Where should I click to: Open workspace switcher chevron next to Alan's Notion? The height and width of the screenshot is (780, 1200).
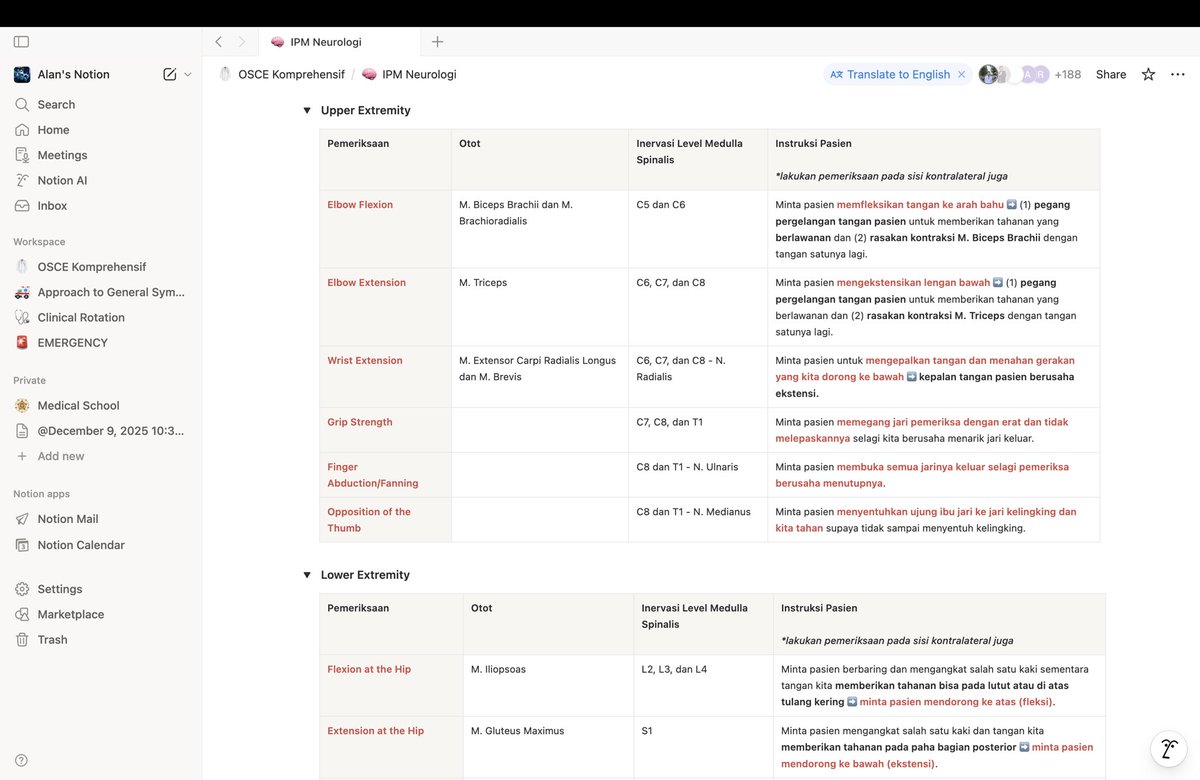click(x=187, y=74)
